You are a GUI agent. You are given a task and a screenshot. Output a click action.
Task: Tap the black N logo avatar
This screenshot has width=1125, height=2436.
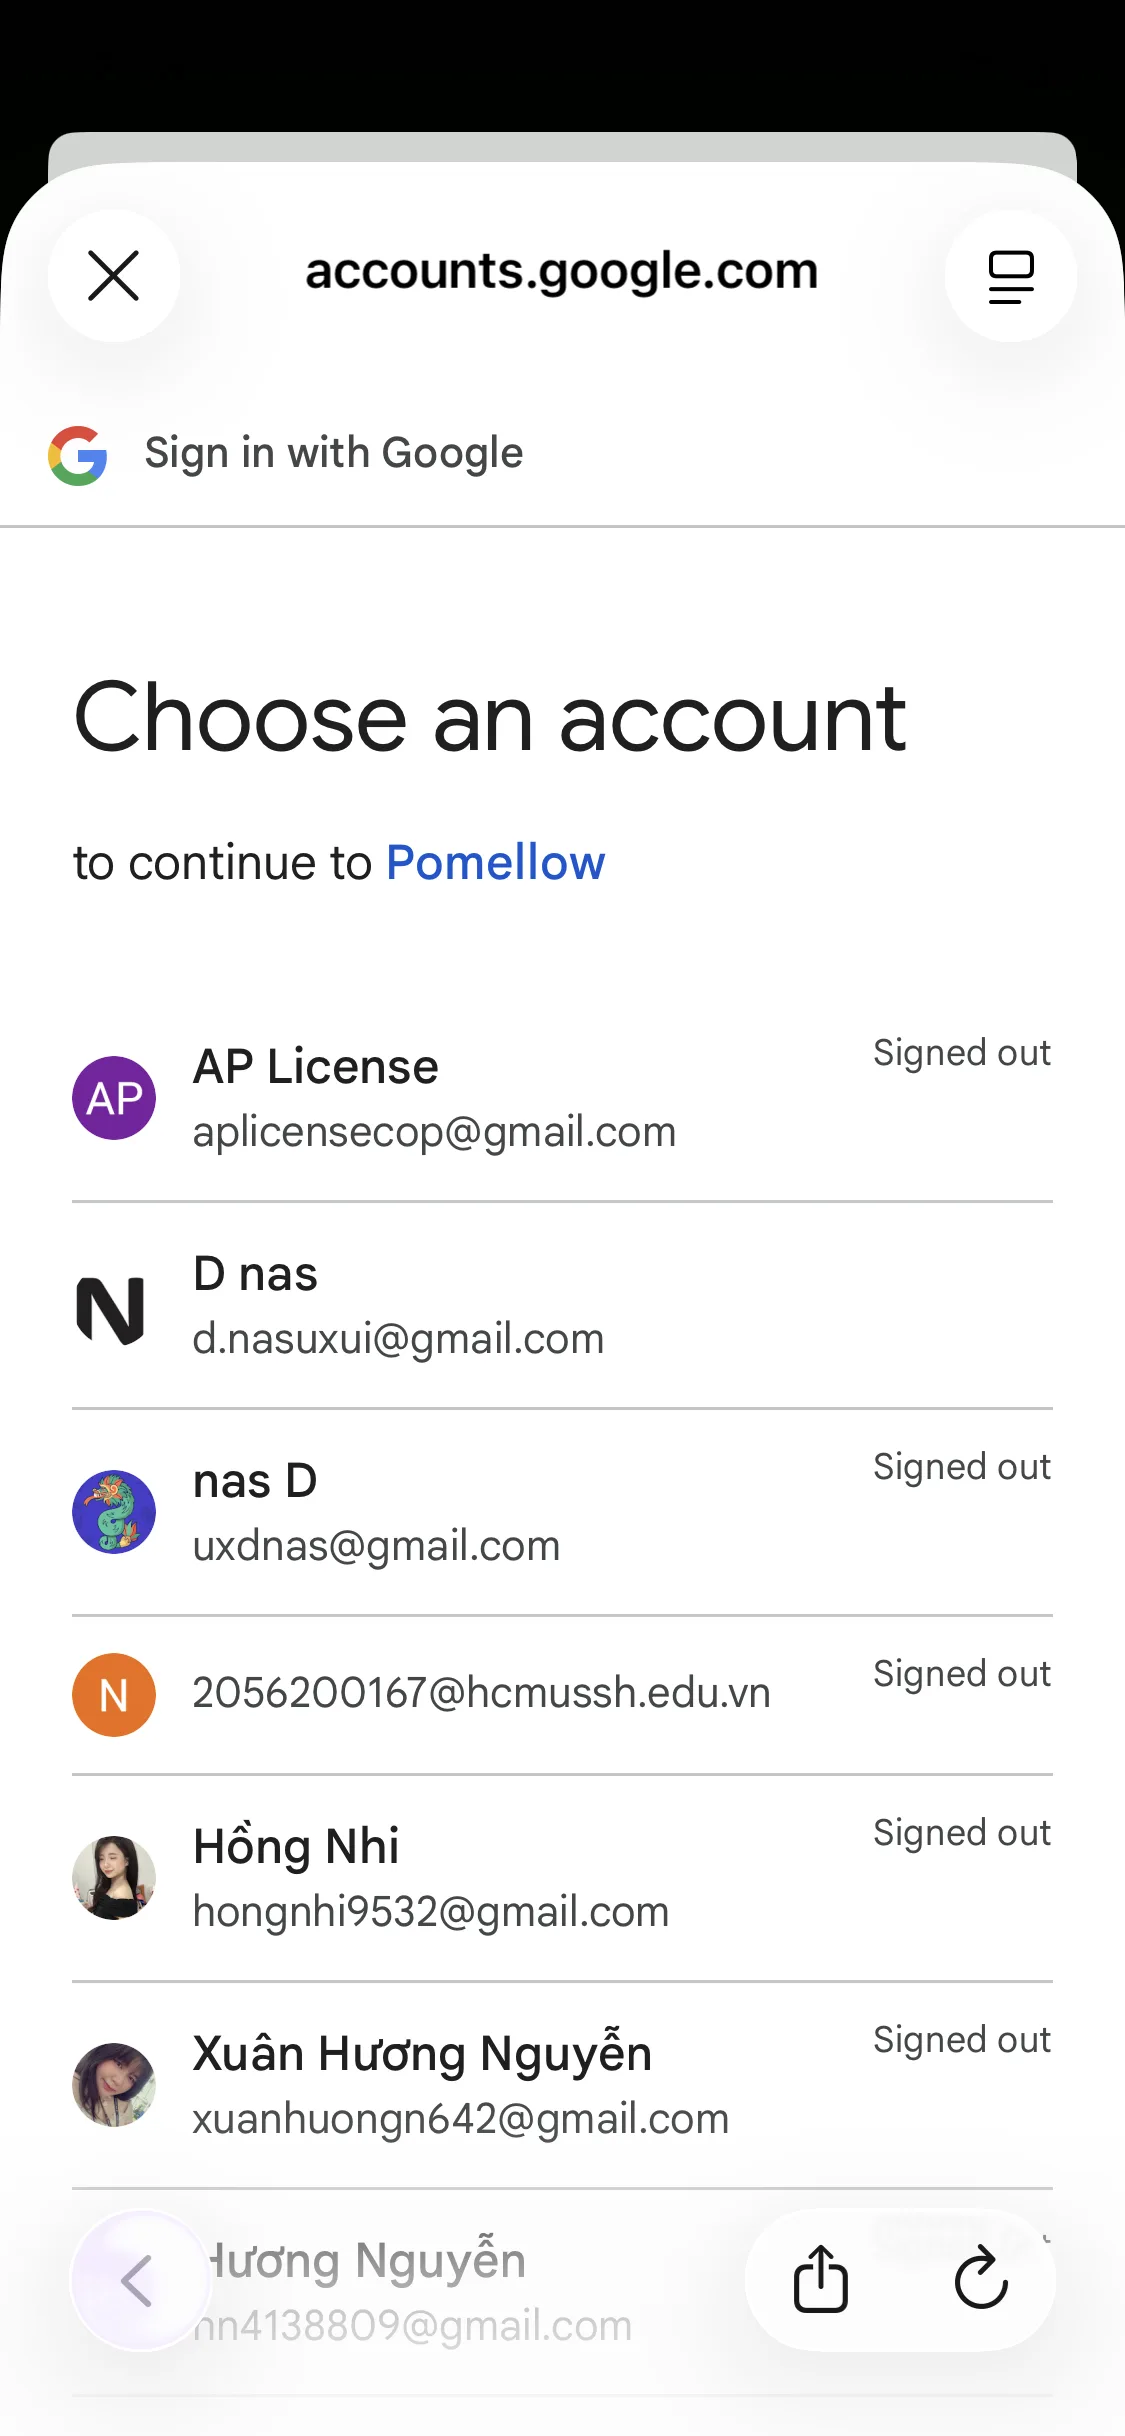(111, 1310)
